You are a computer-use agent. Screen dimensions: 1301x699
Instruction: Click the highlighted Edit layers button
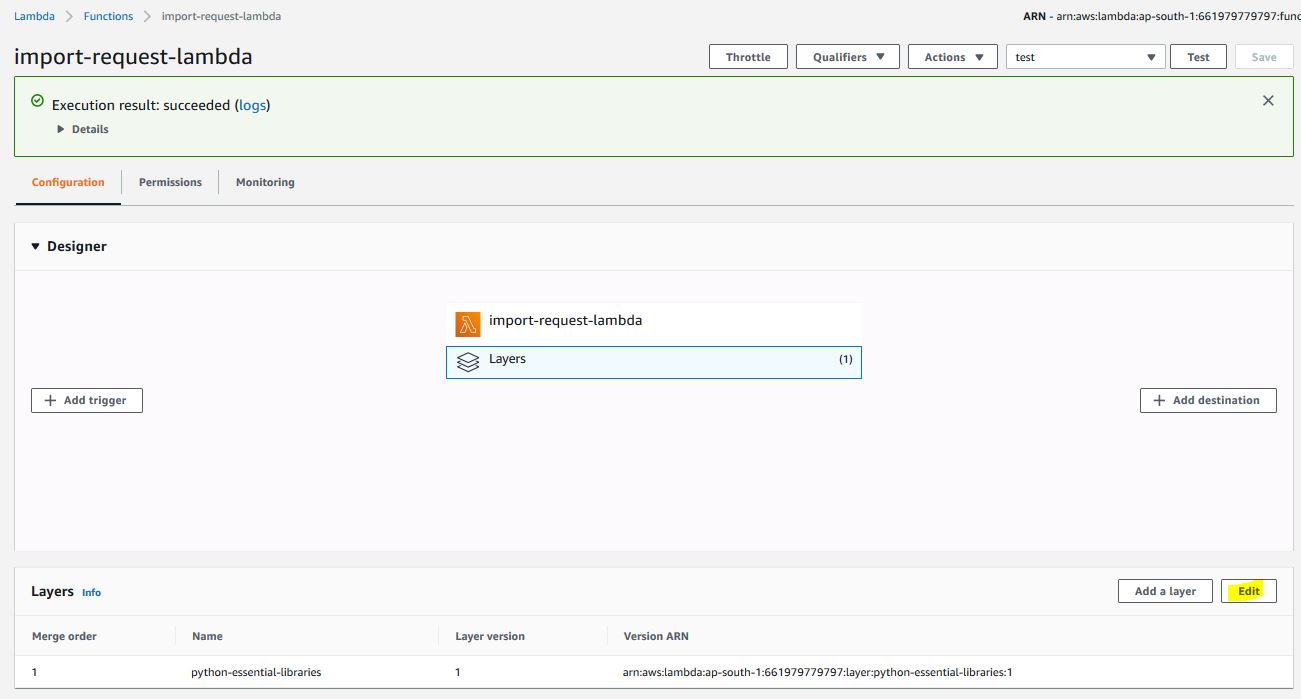(1249, 591)
